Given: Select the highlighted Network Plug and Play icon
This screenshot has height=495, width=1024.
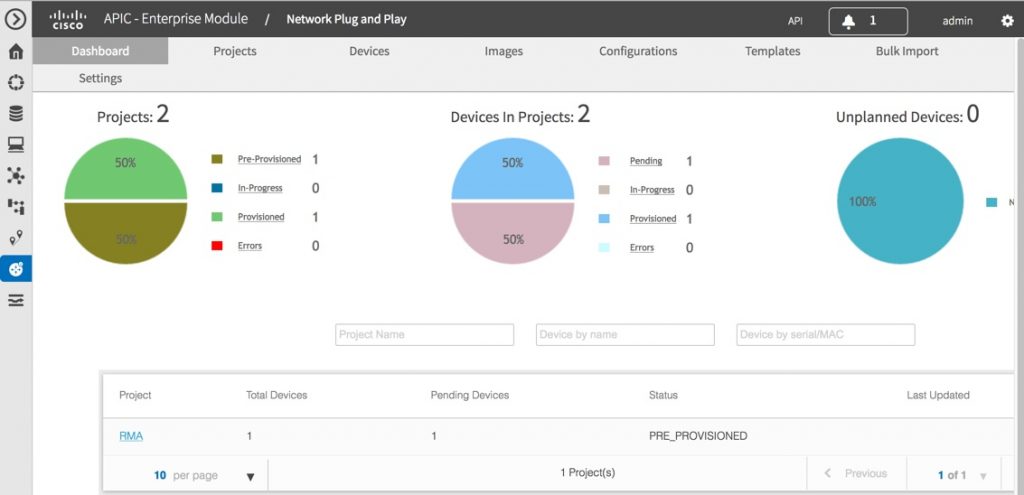Looking at the screenshot, I should pyautogui.click(x=16, y=268).
